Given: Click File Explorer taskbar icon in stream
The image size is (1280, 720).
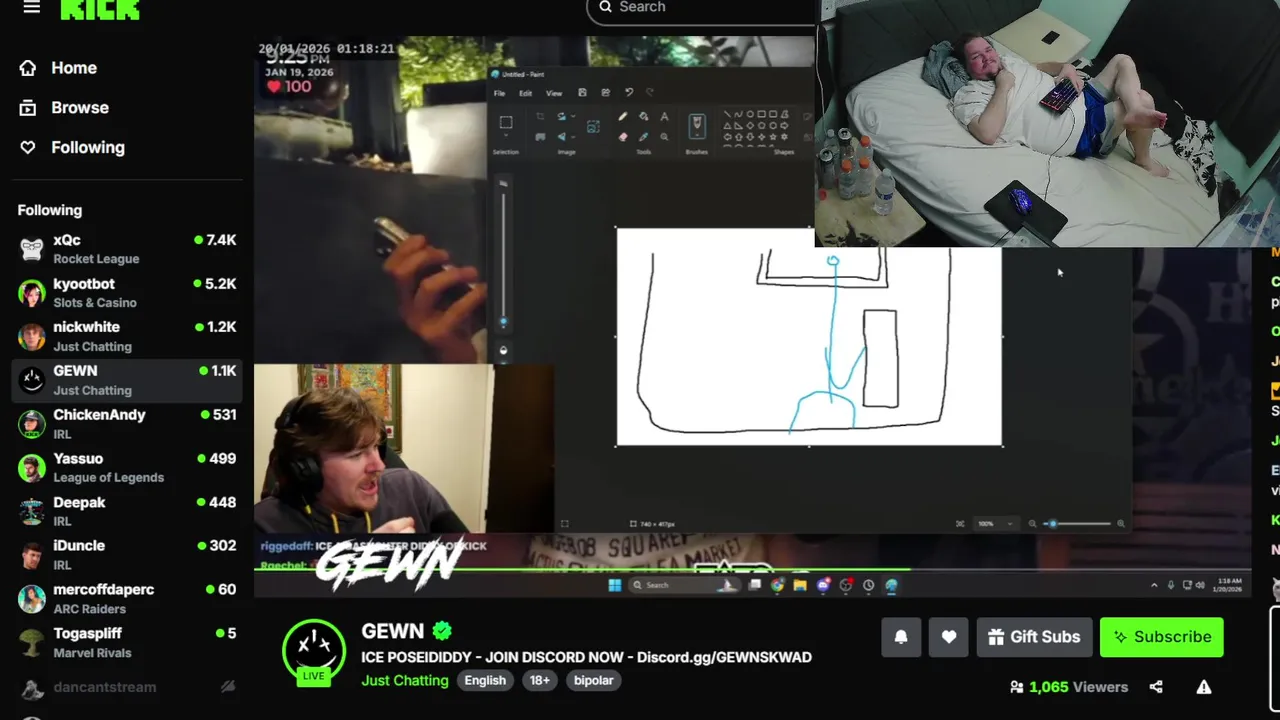Looking at the screenshot, I should coord(800,585).
